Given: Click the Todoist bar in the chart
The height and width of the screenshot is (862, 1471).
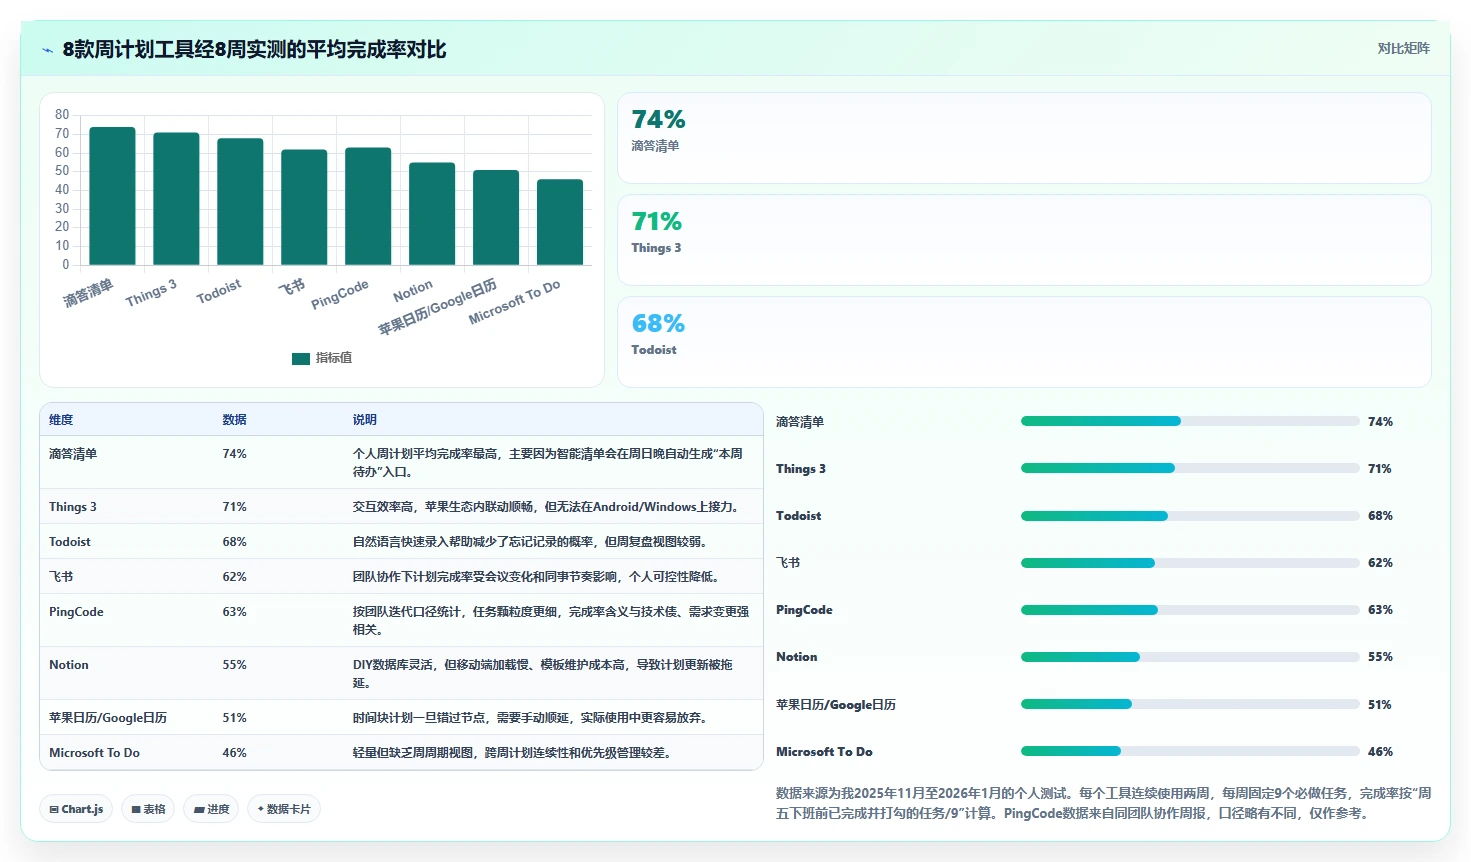Looking at the screenshot, I should click(x=240, y=202).
